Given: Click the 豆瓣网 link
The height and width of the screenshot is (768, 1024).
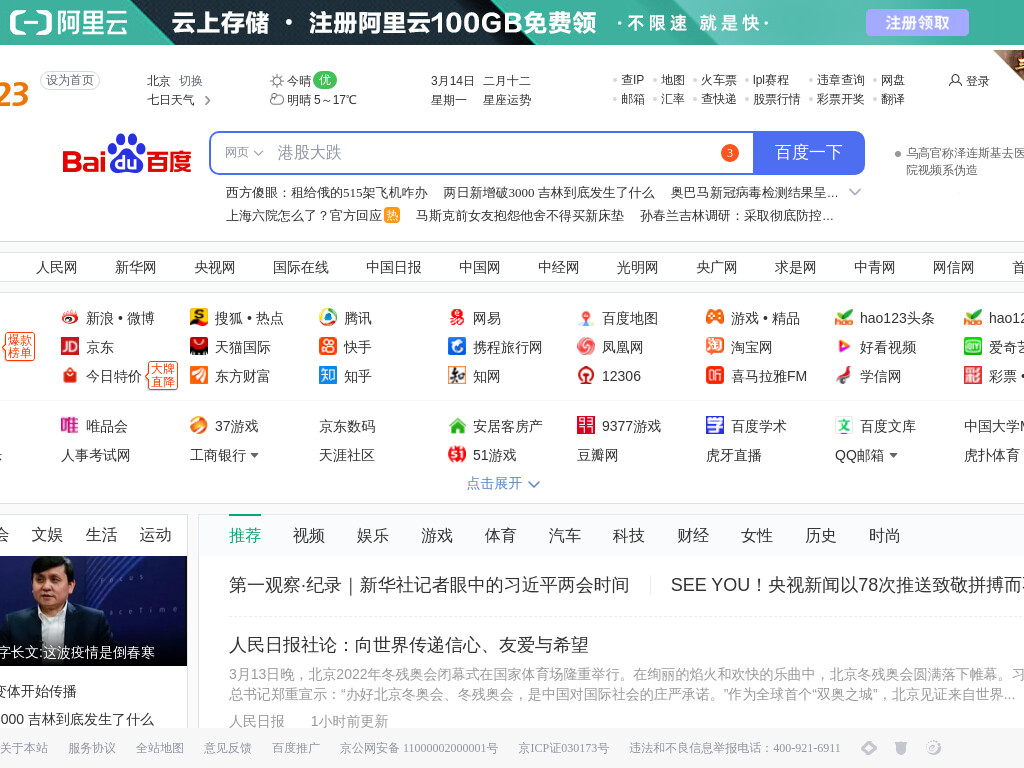Looking at the screenshot, I should pyautogui.click(x=598, y=455).
